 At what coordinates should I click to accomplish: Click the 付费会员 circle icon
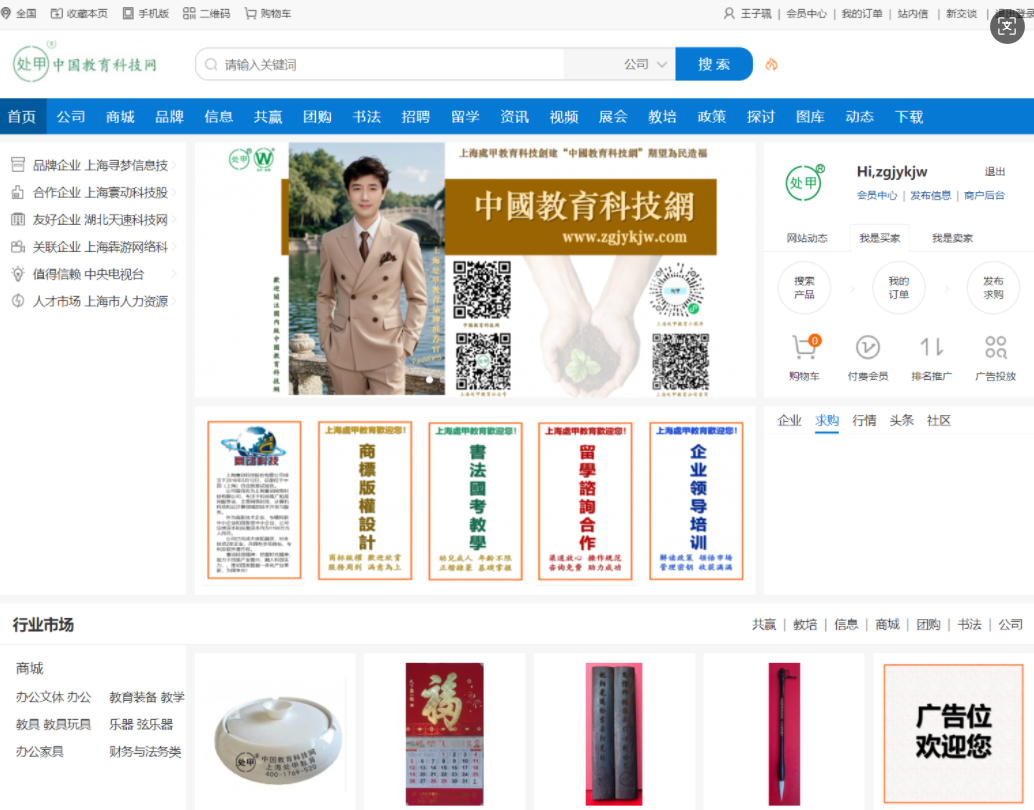coord(868,347)
